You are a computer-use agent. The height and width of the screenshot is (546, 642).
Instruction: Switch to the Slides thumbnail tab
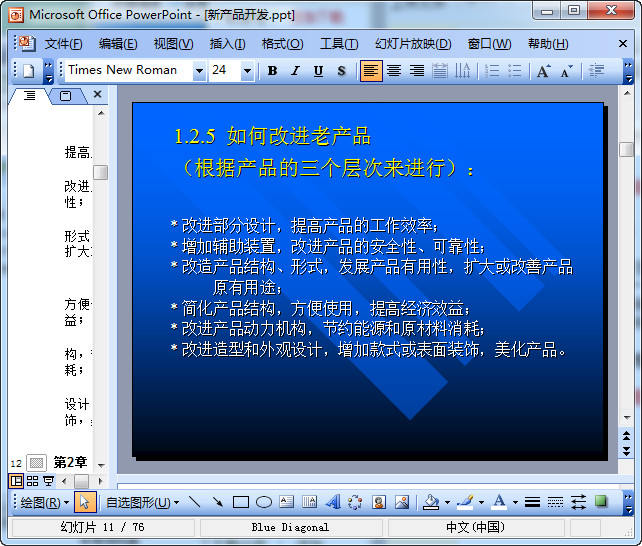tap(66, 96)
